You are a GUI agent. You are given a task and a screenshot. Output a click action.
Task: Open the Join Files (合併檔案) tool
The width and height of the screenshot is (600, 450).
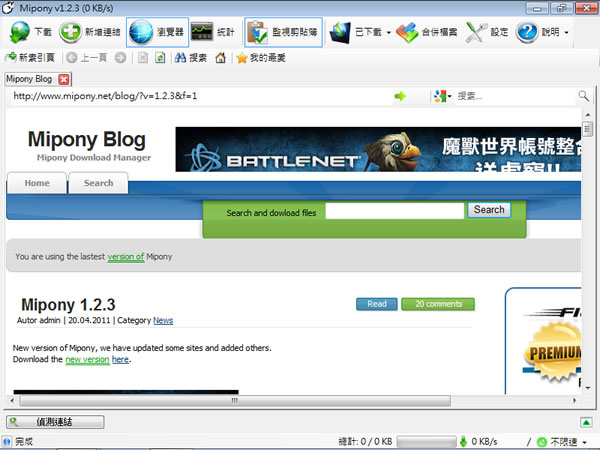[426, 32]
